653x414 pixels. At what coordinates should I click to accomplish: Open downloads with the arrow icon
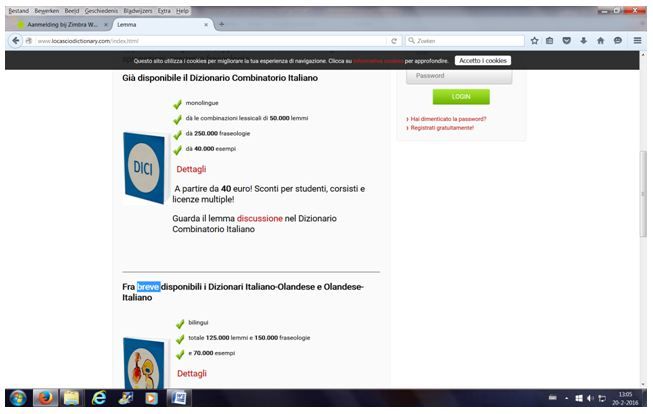pos(583,40)
